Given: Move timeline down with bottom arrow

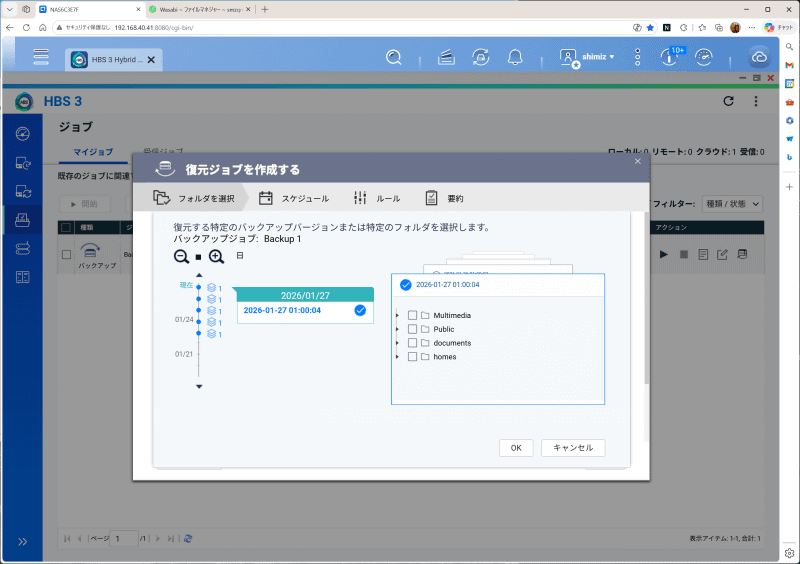Looking at the screenshot, I should pyautogui.click(x=199, y=386).
